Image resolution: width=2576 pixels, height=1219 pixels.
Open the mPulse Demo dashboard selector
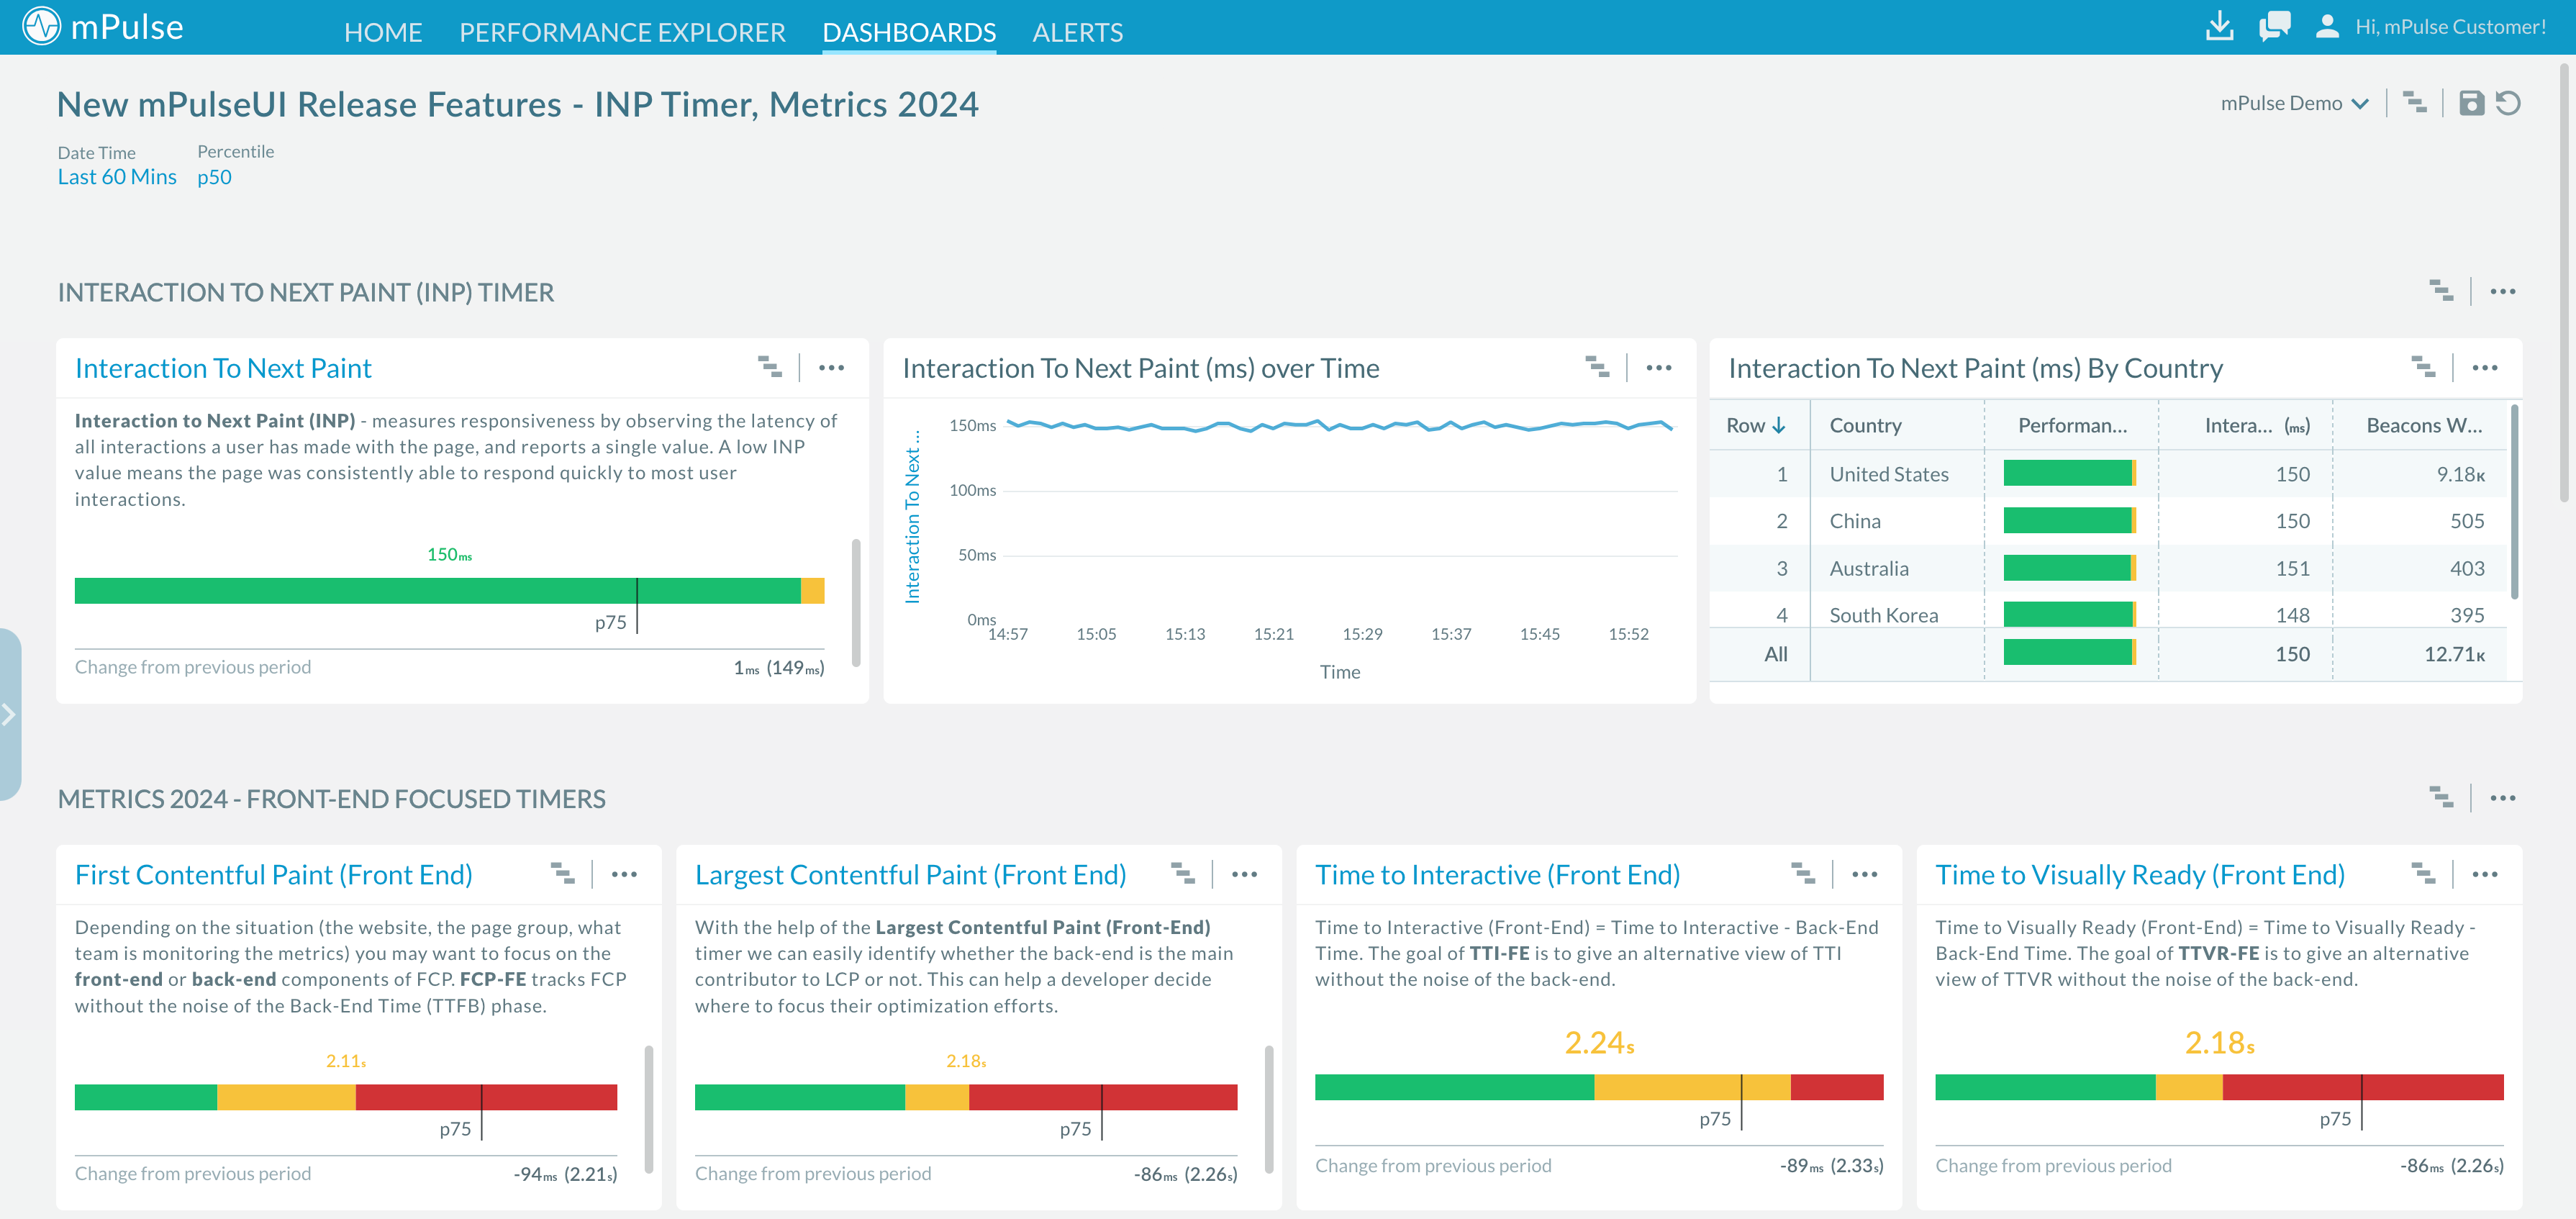click(2295, 103)
